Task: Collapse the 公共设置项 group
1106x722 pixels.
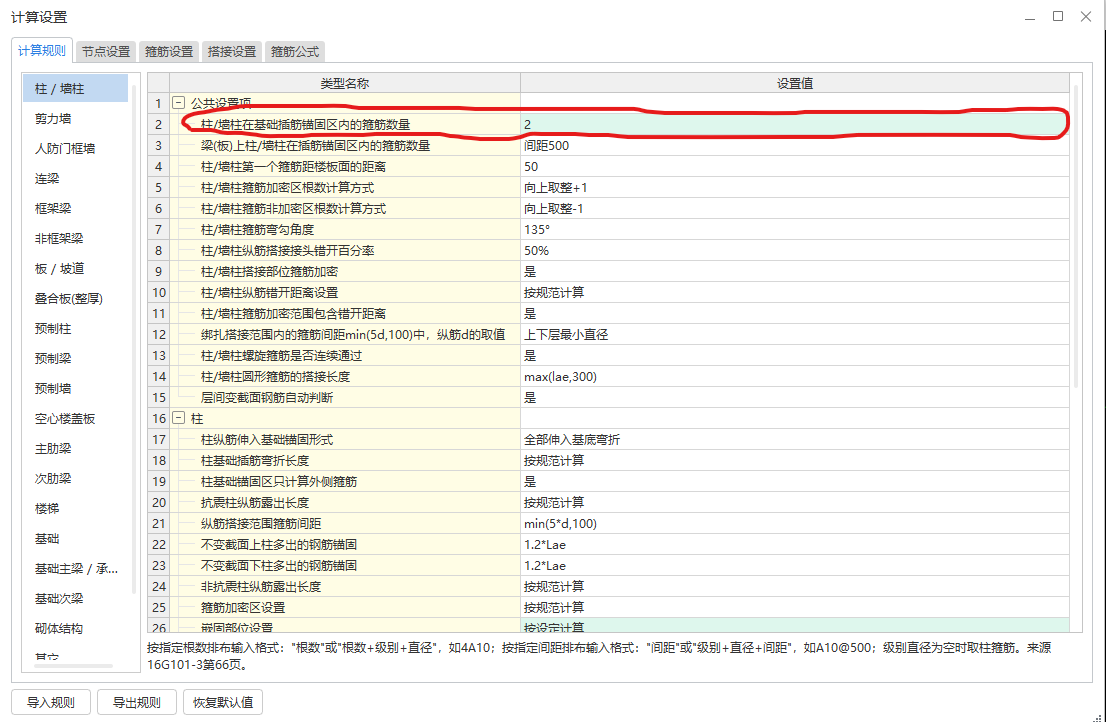Action: tap(178, 103)
